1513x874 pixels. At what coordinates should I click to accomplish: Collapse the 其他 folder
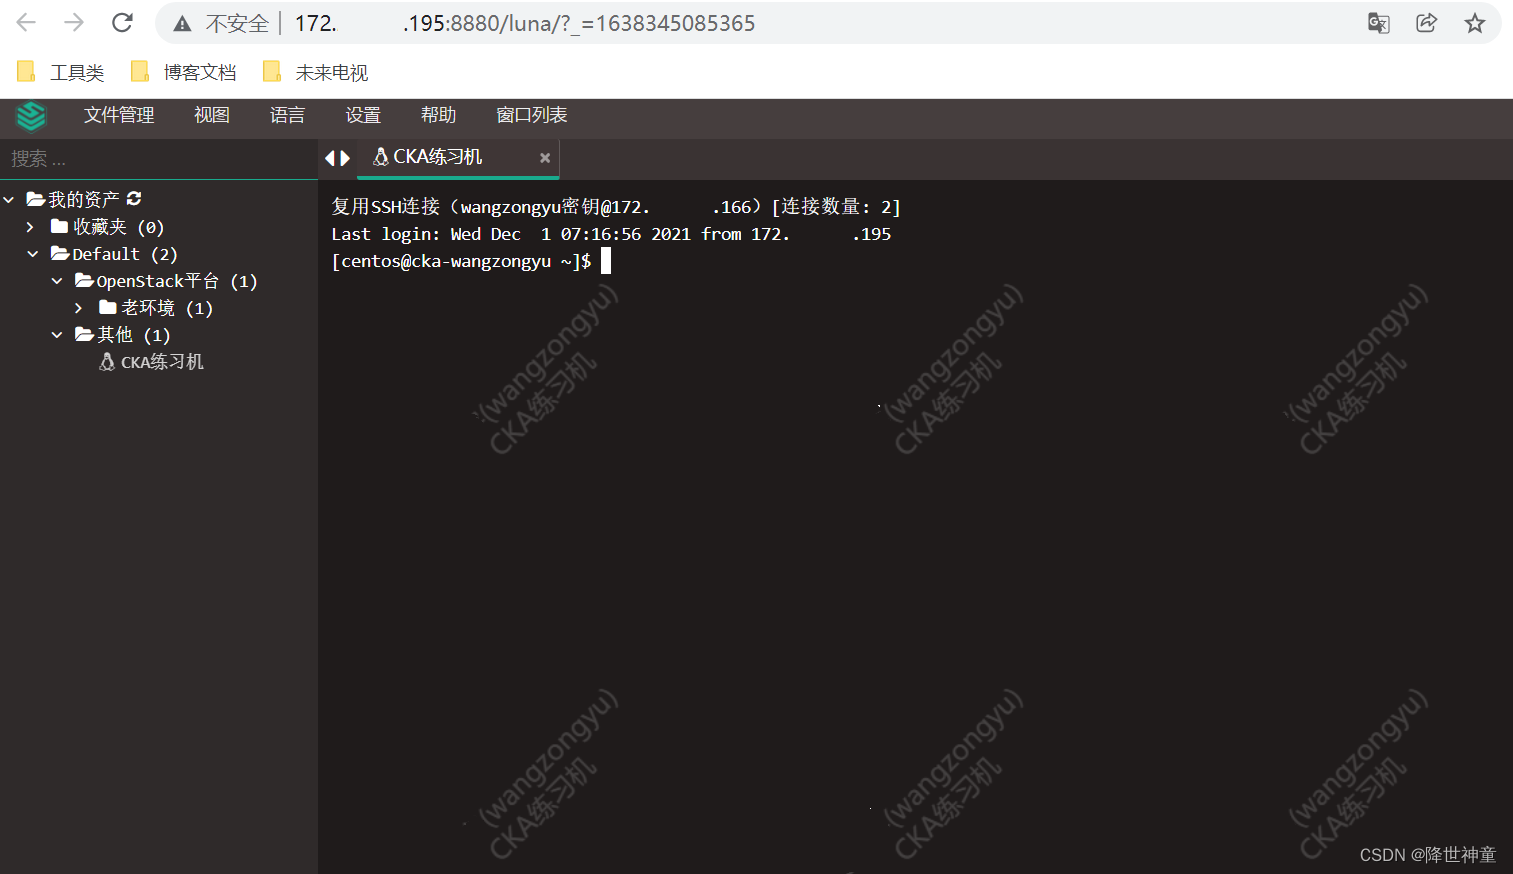56,334
